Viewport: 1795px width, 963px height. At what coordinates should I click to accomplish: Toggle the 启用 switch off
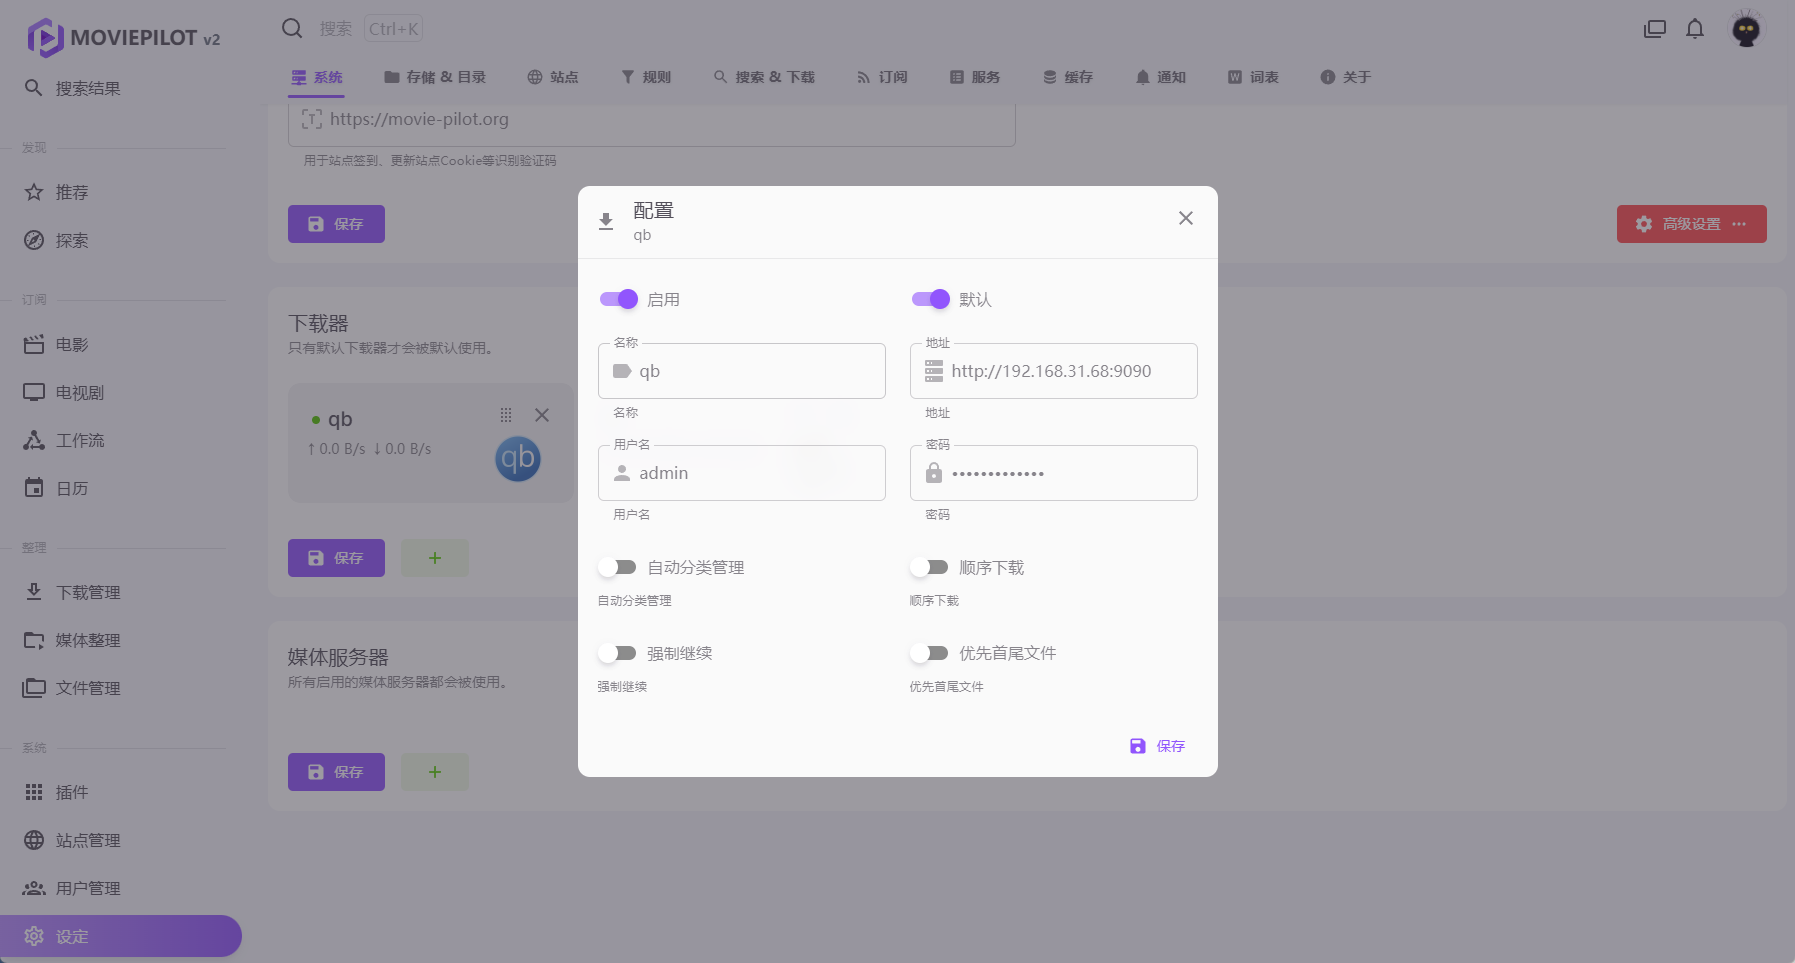click(618, 299)
